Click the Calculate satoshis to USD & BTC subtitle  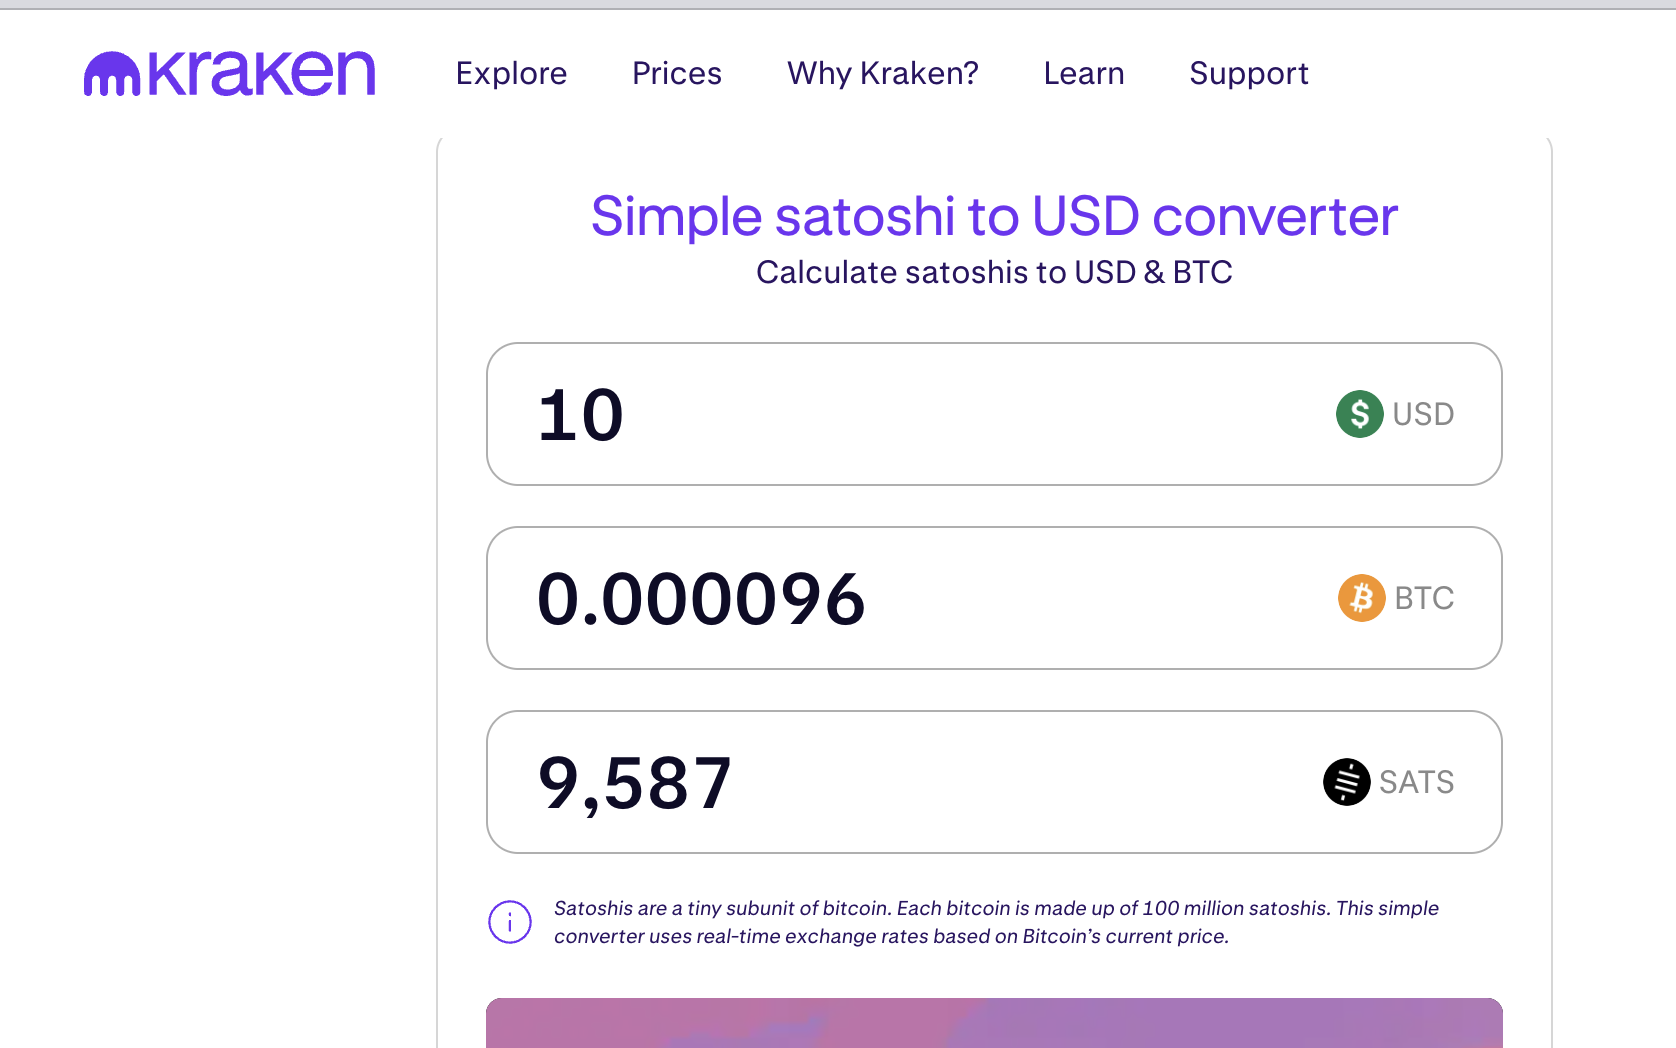coord(994,272)
